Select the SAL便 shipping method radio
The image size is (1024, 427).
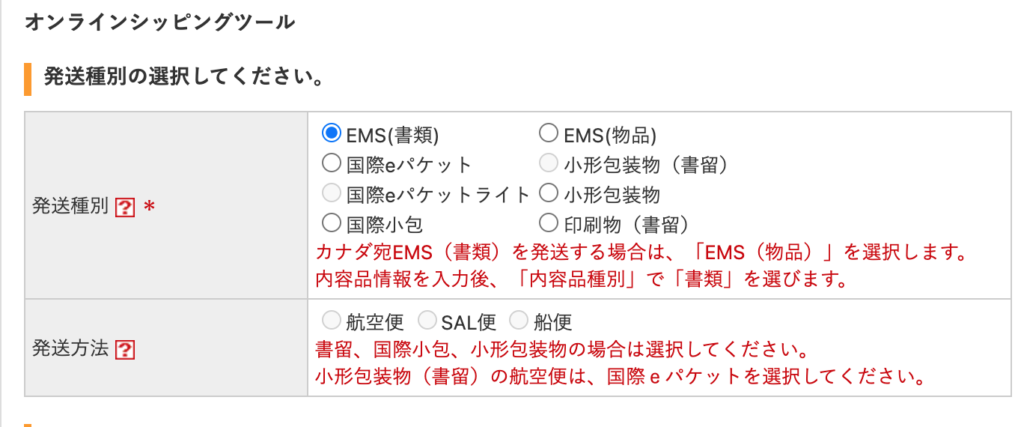pyautogui.click(x=426, y=321)
